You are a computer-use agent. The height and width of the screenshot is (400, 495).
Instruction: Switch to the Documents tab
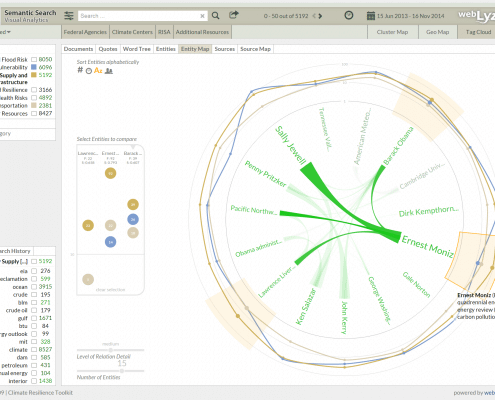pyautogui.click(x=78, y=49)
